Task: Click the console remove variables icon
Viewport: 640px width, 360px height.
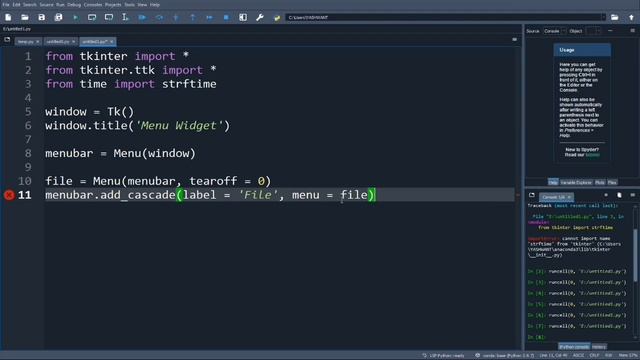Action: (x=619, y=196)
